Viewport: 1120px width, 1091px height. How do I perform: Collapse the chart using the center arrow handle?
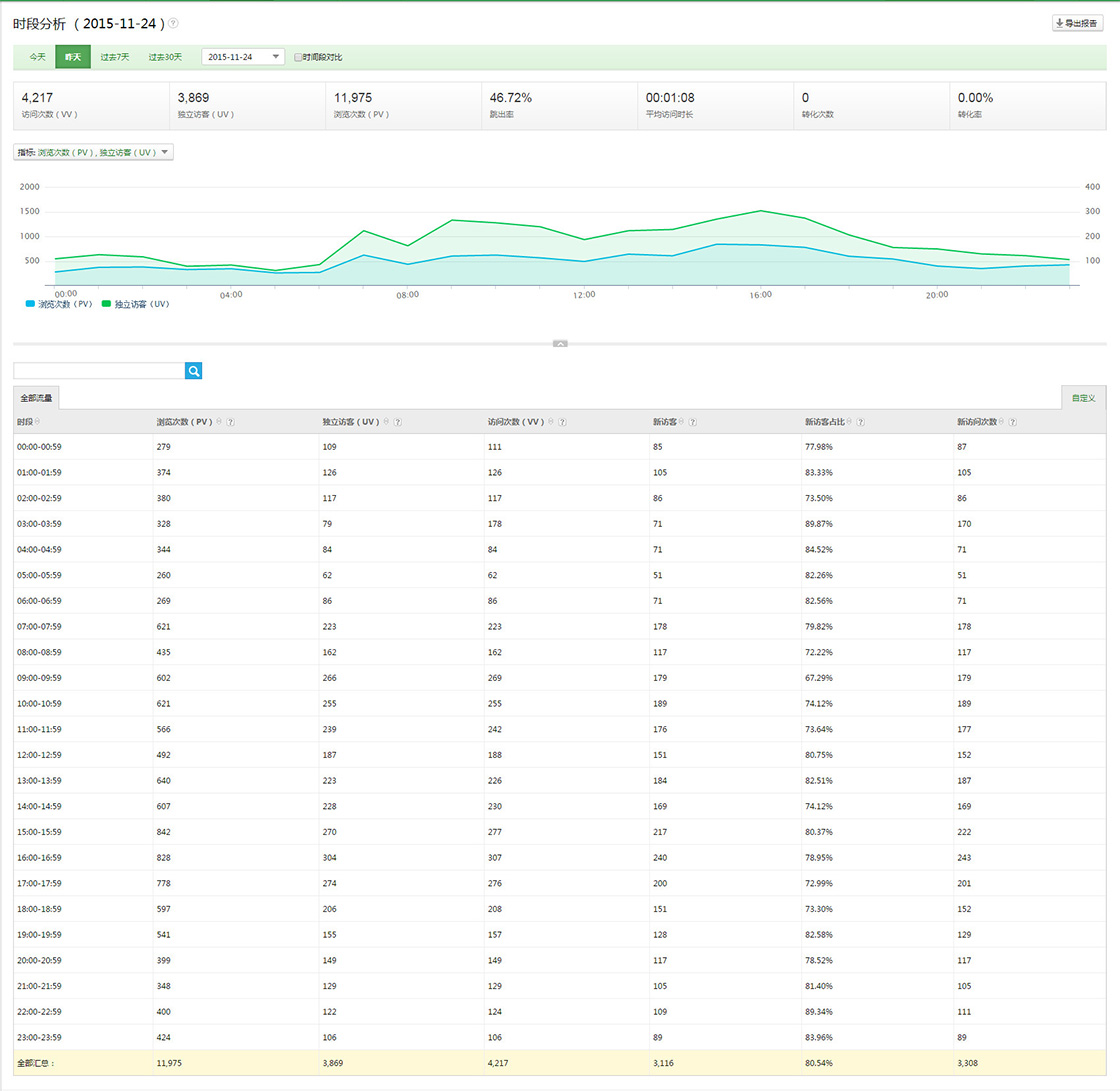coord(561,344)
